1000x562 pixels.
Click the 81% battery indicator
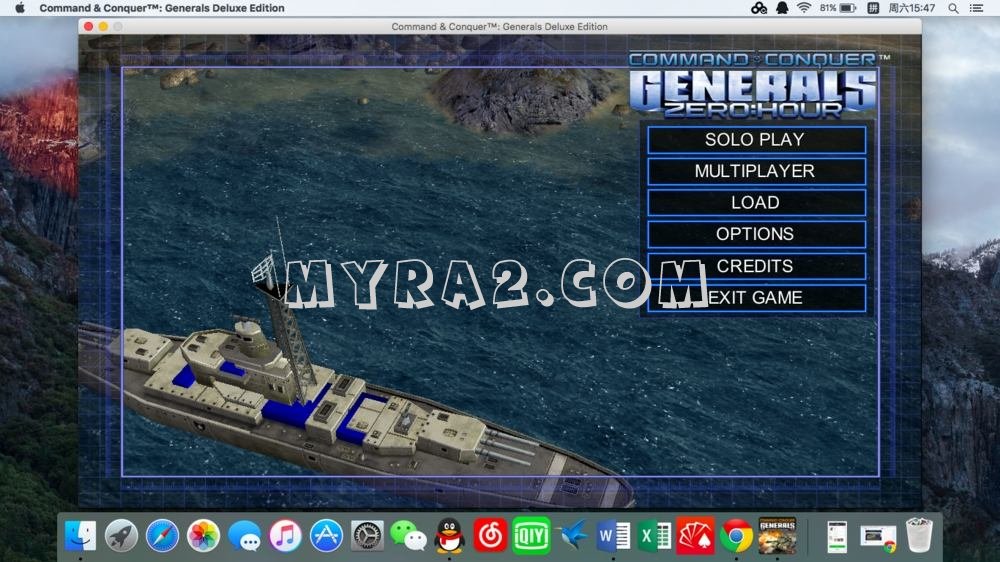coord(837,8)
